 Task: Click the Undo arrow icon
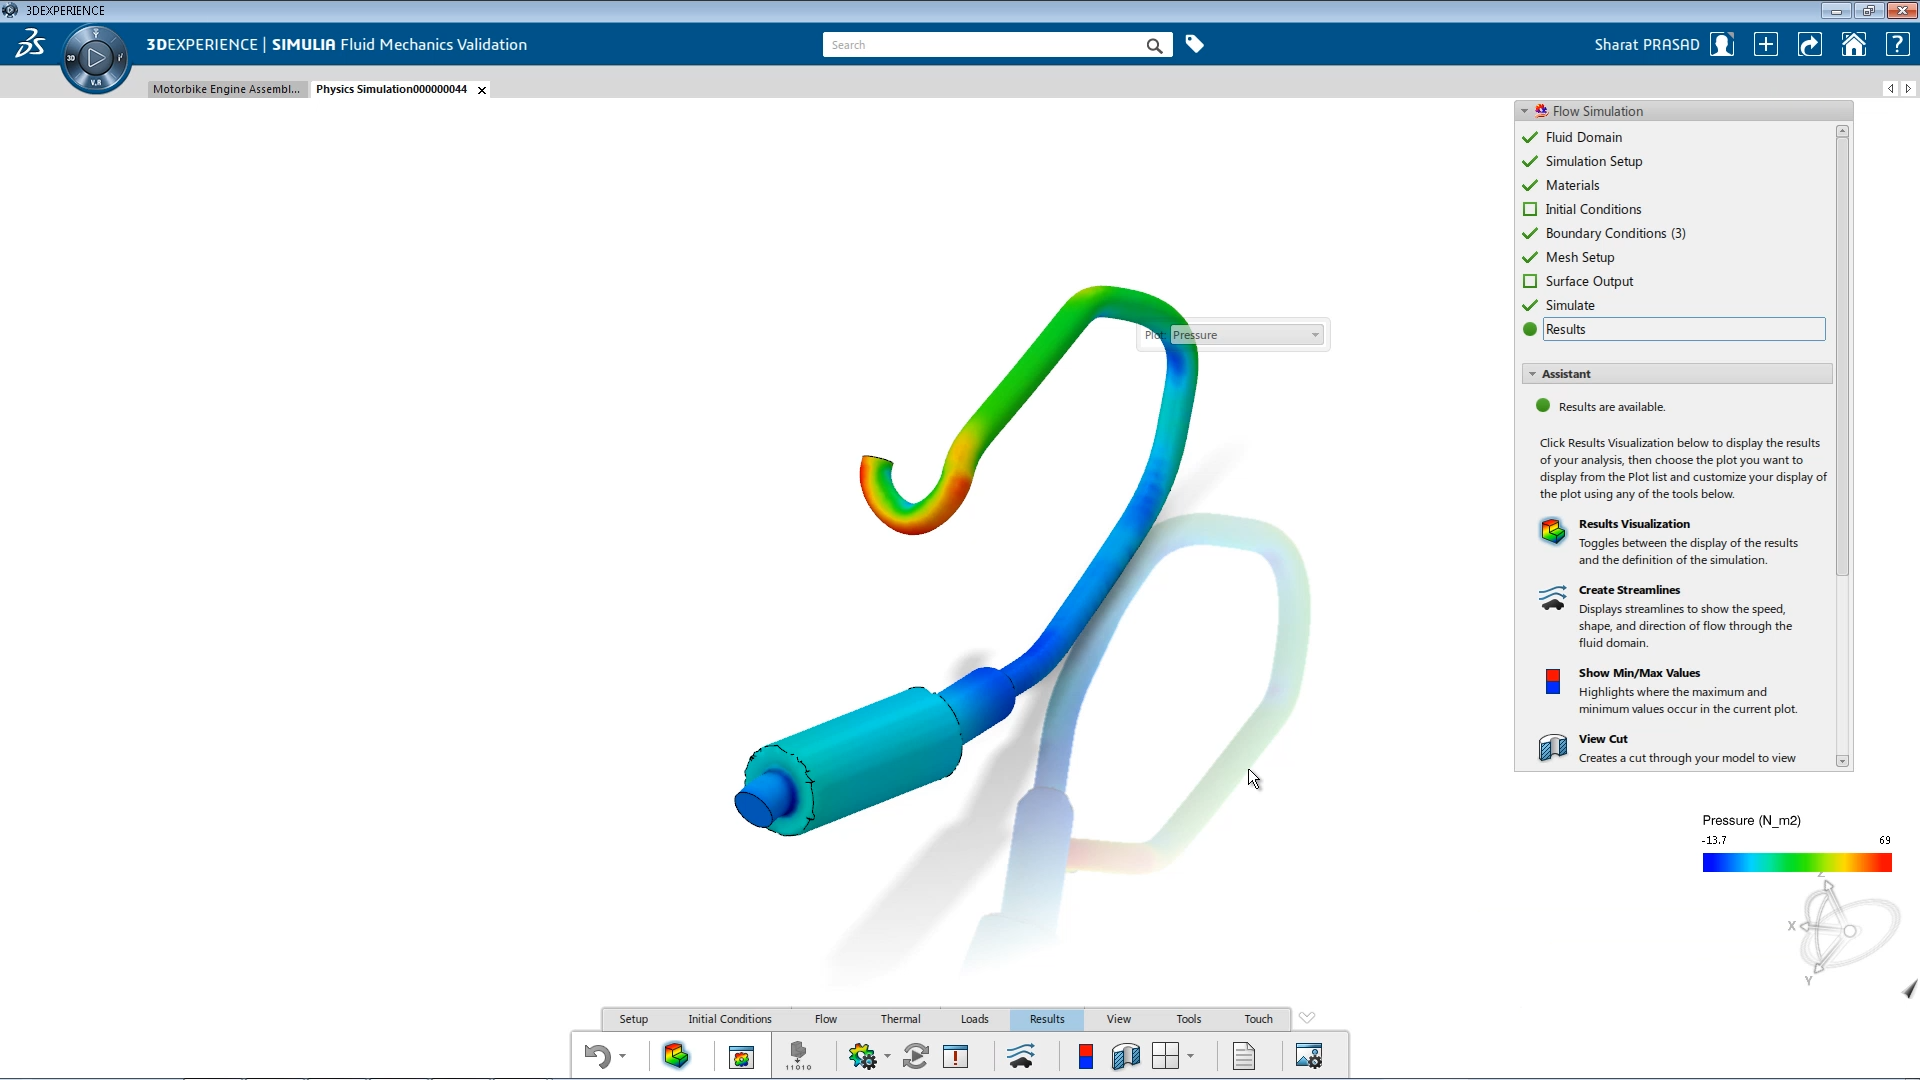click(x=597, y=1056)
